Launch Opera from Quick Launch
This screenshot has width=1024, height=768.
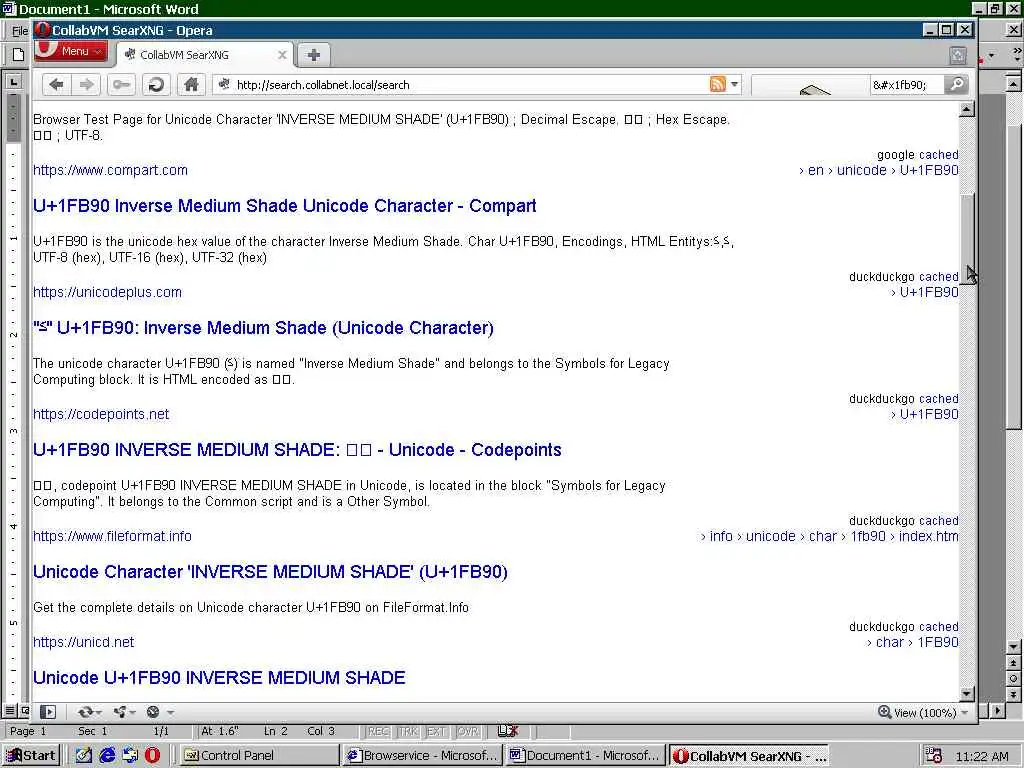152,755
